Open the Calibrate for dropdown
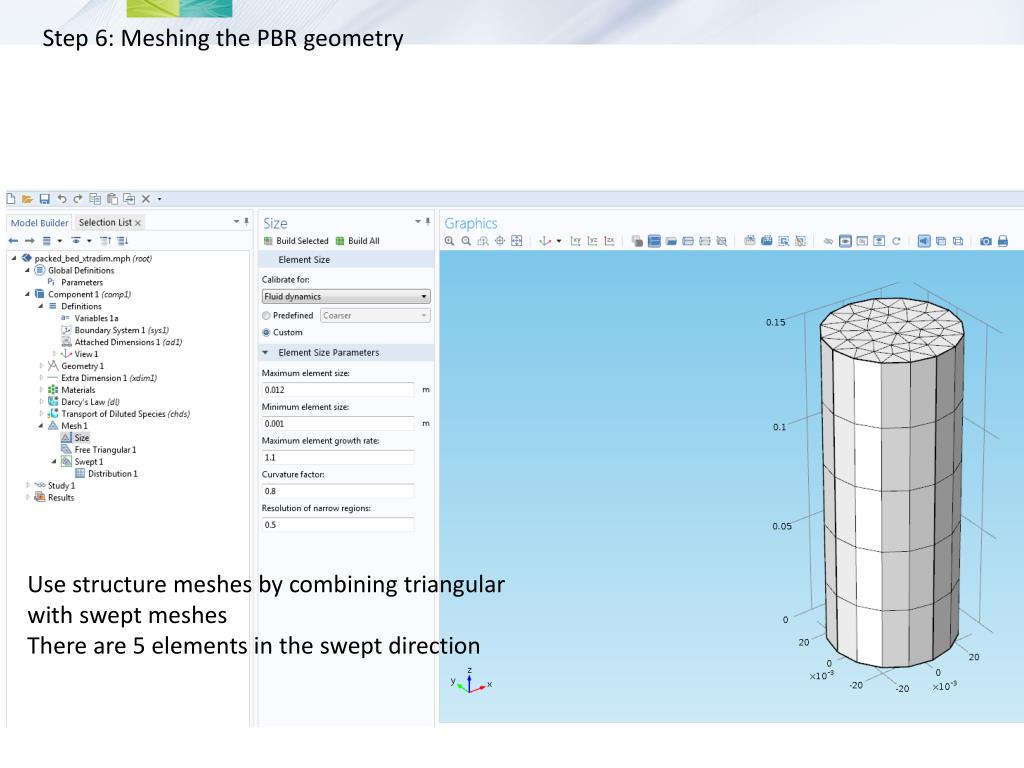Screen dimensions: 1024x768 point(346,297)
